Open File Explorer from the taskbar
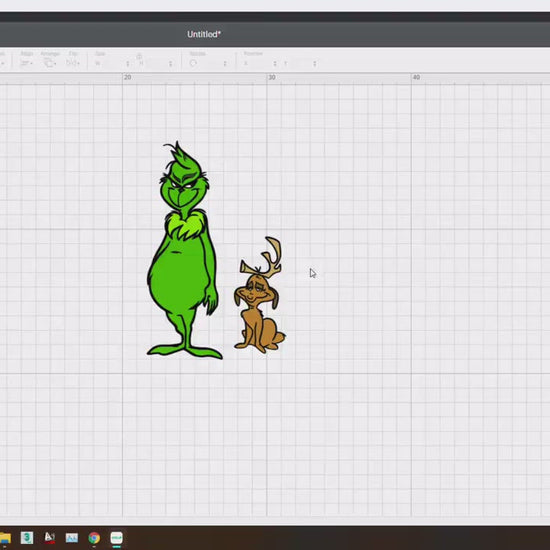Screen dimensions: 550x550 click(5, 538)
